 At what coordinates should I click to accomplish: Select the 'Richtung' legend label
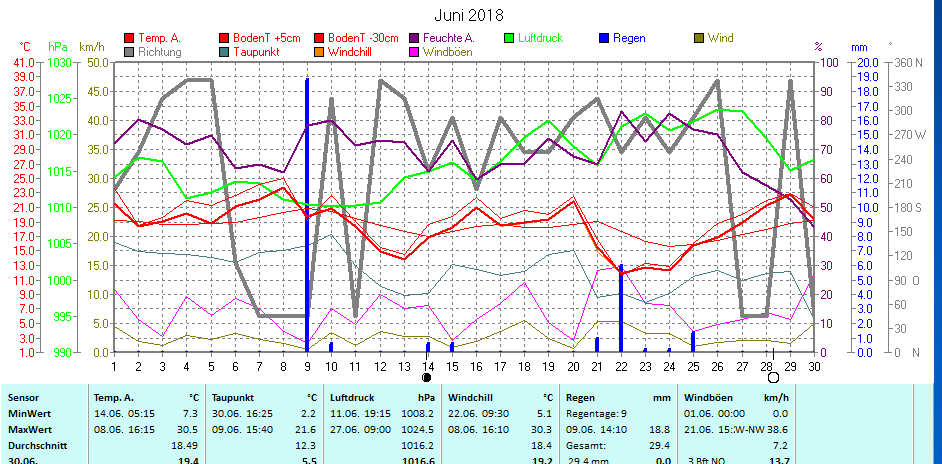click(x=160, y=52)
